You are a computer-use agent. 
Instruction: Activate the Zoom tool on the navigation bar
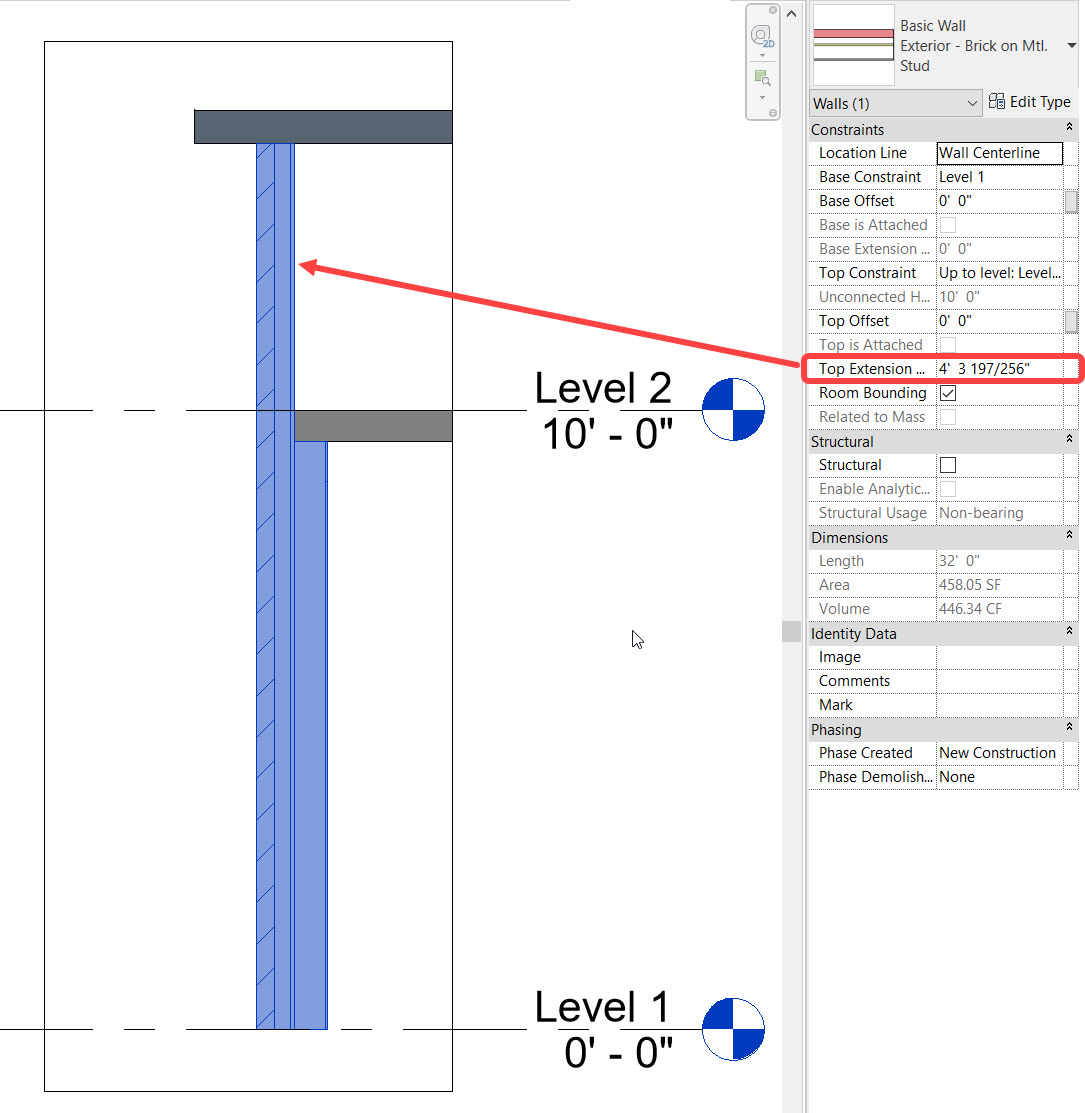click(x=761, y=76)
